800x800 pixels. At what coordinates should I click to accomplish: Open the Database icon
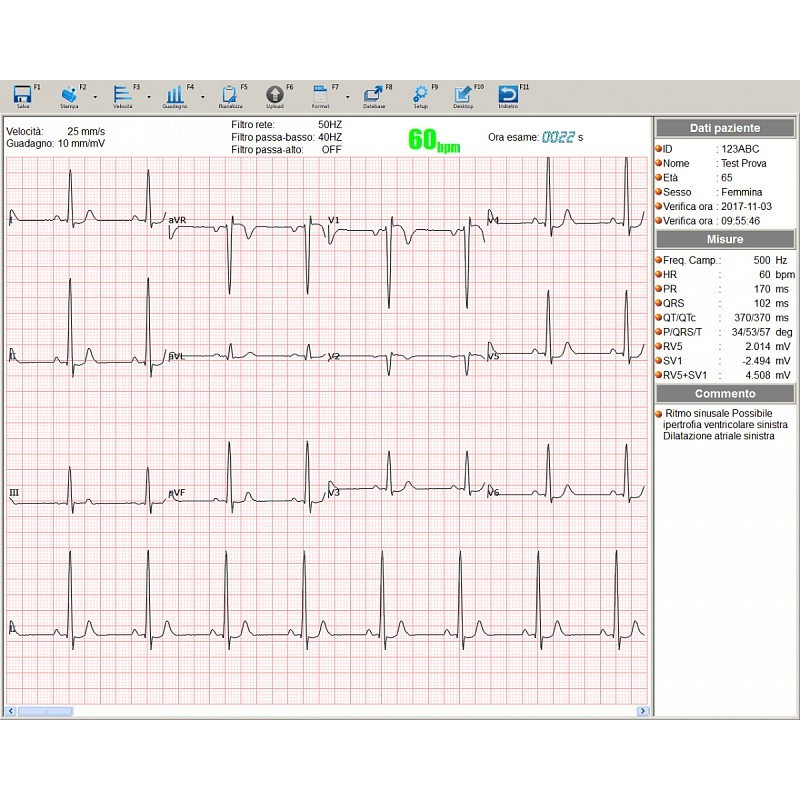[374, 92]
